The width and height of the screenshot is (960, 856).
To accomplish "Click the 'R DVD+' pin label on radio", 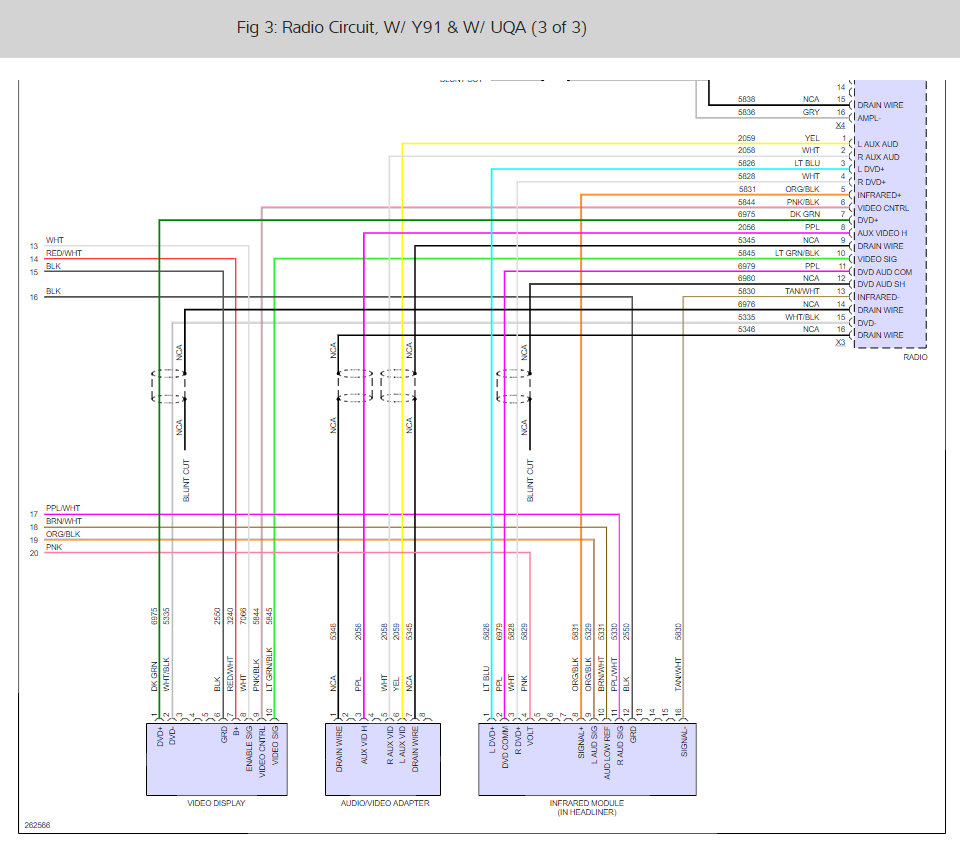I will tap(871, 182).
